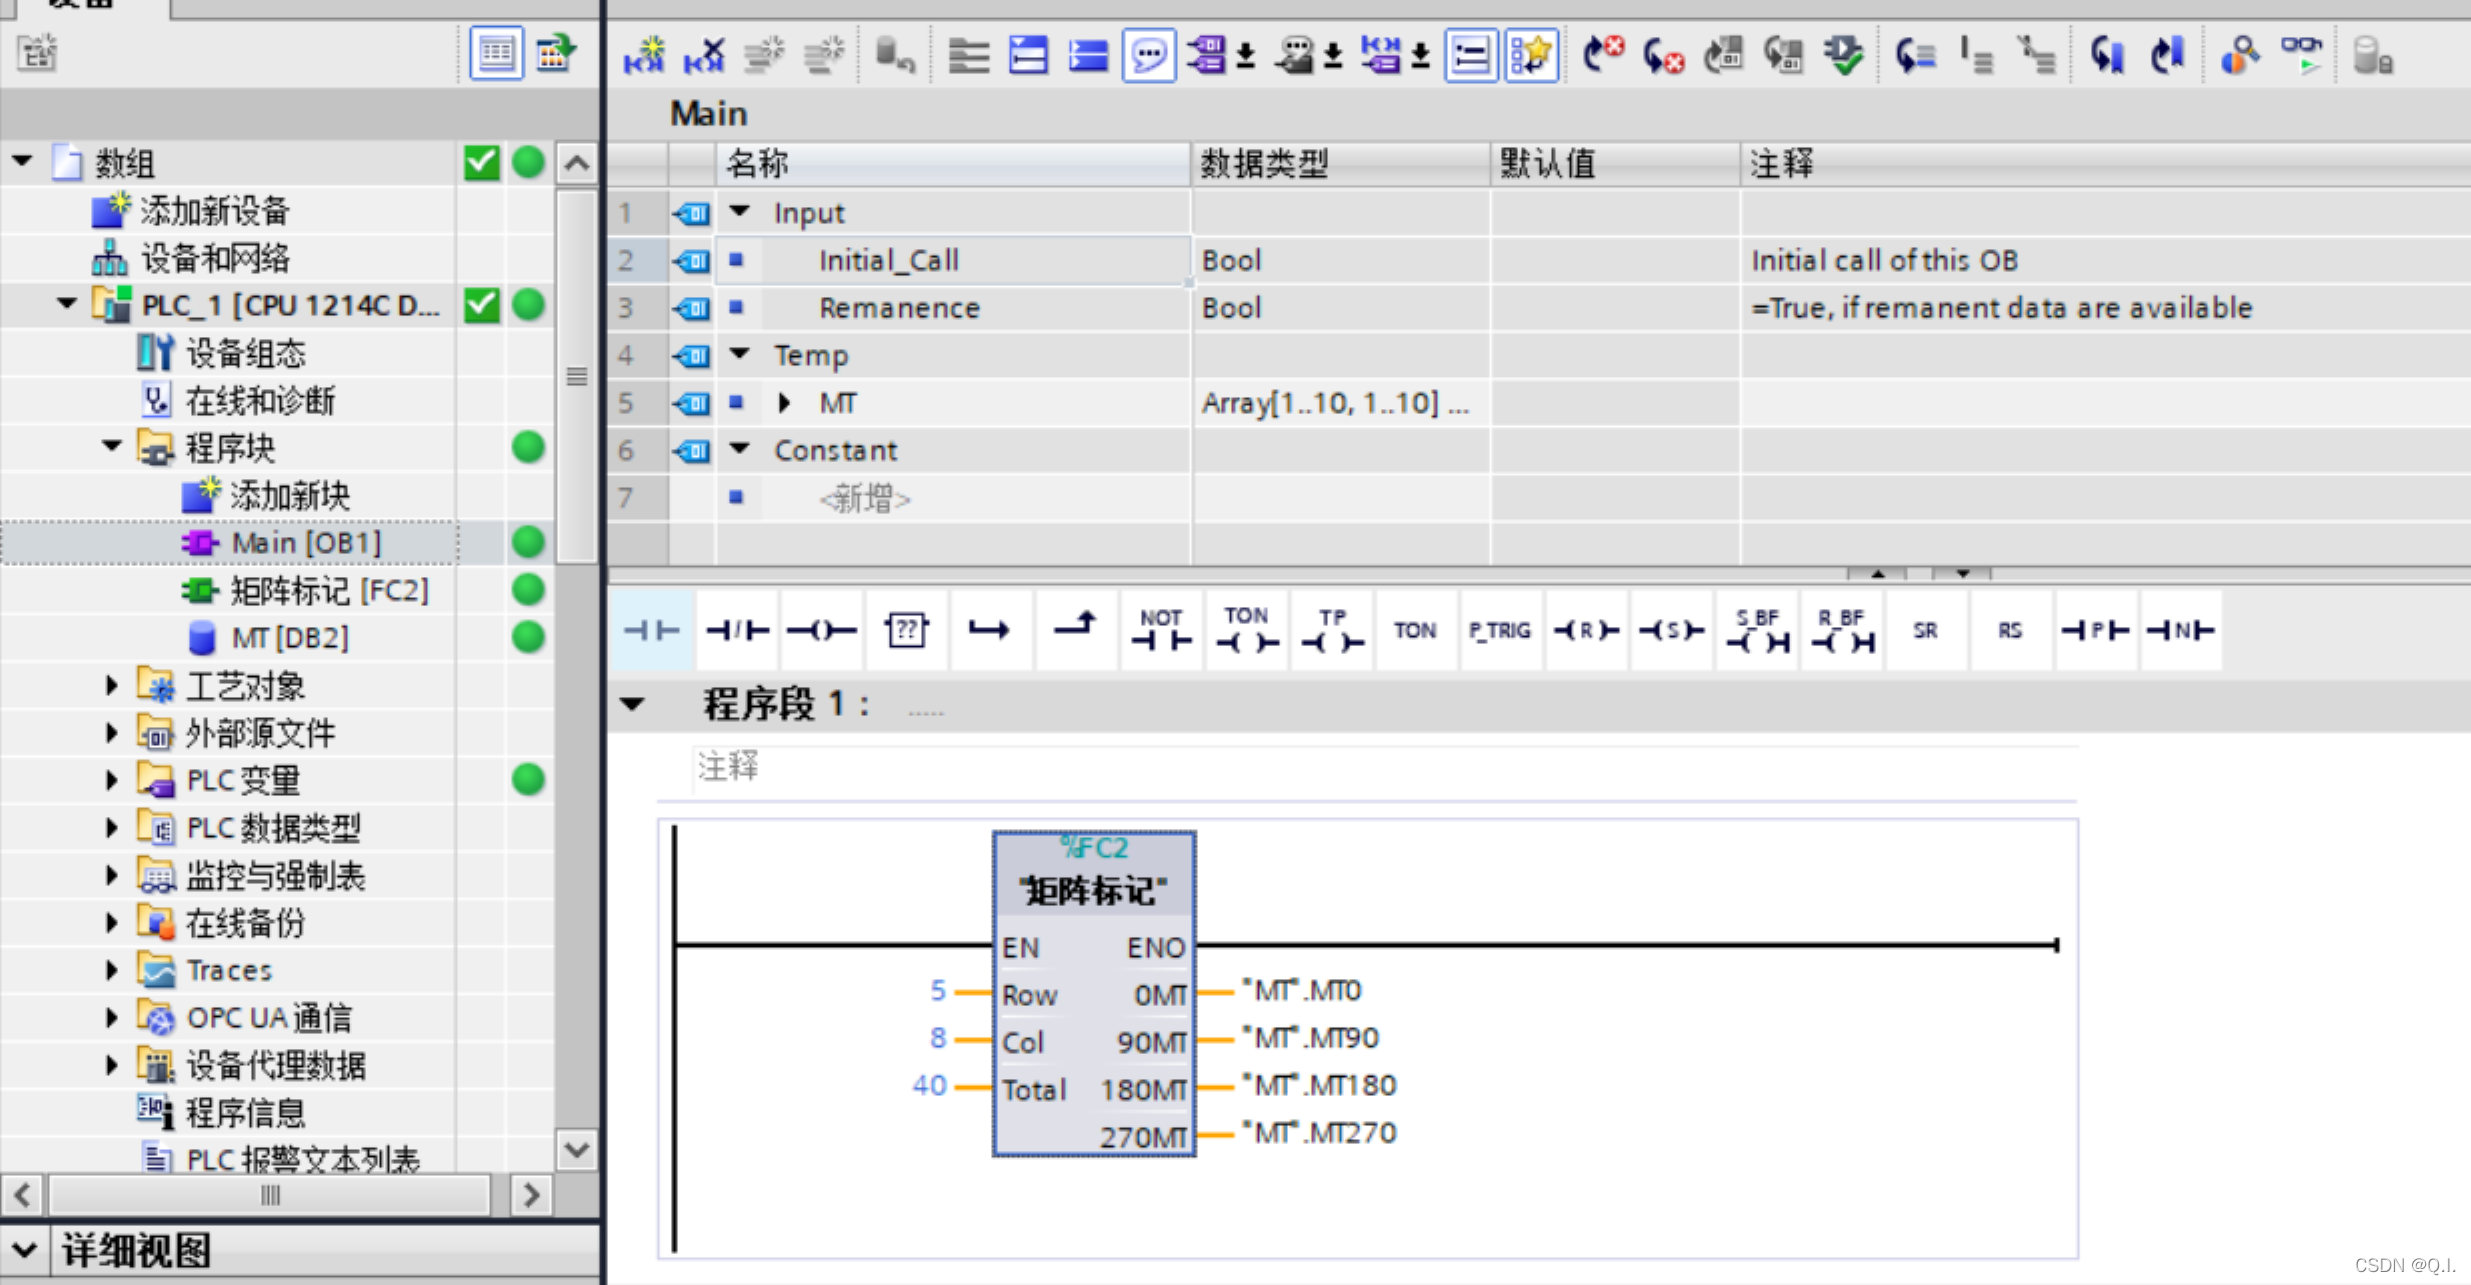
Task: Expand the MT array variable
Action: [784, 403]
